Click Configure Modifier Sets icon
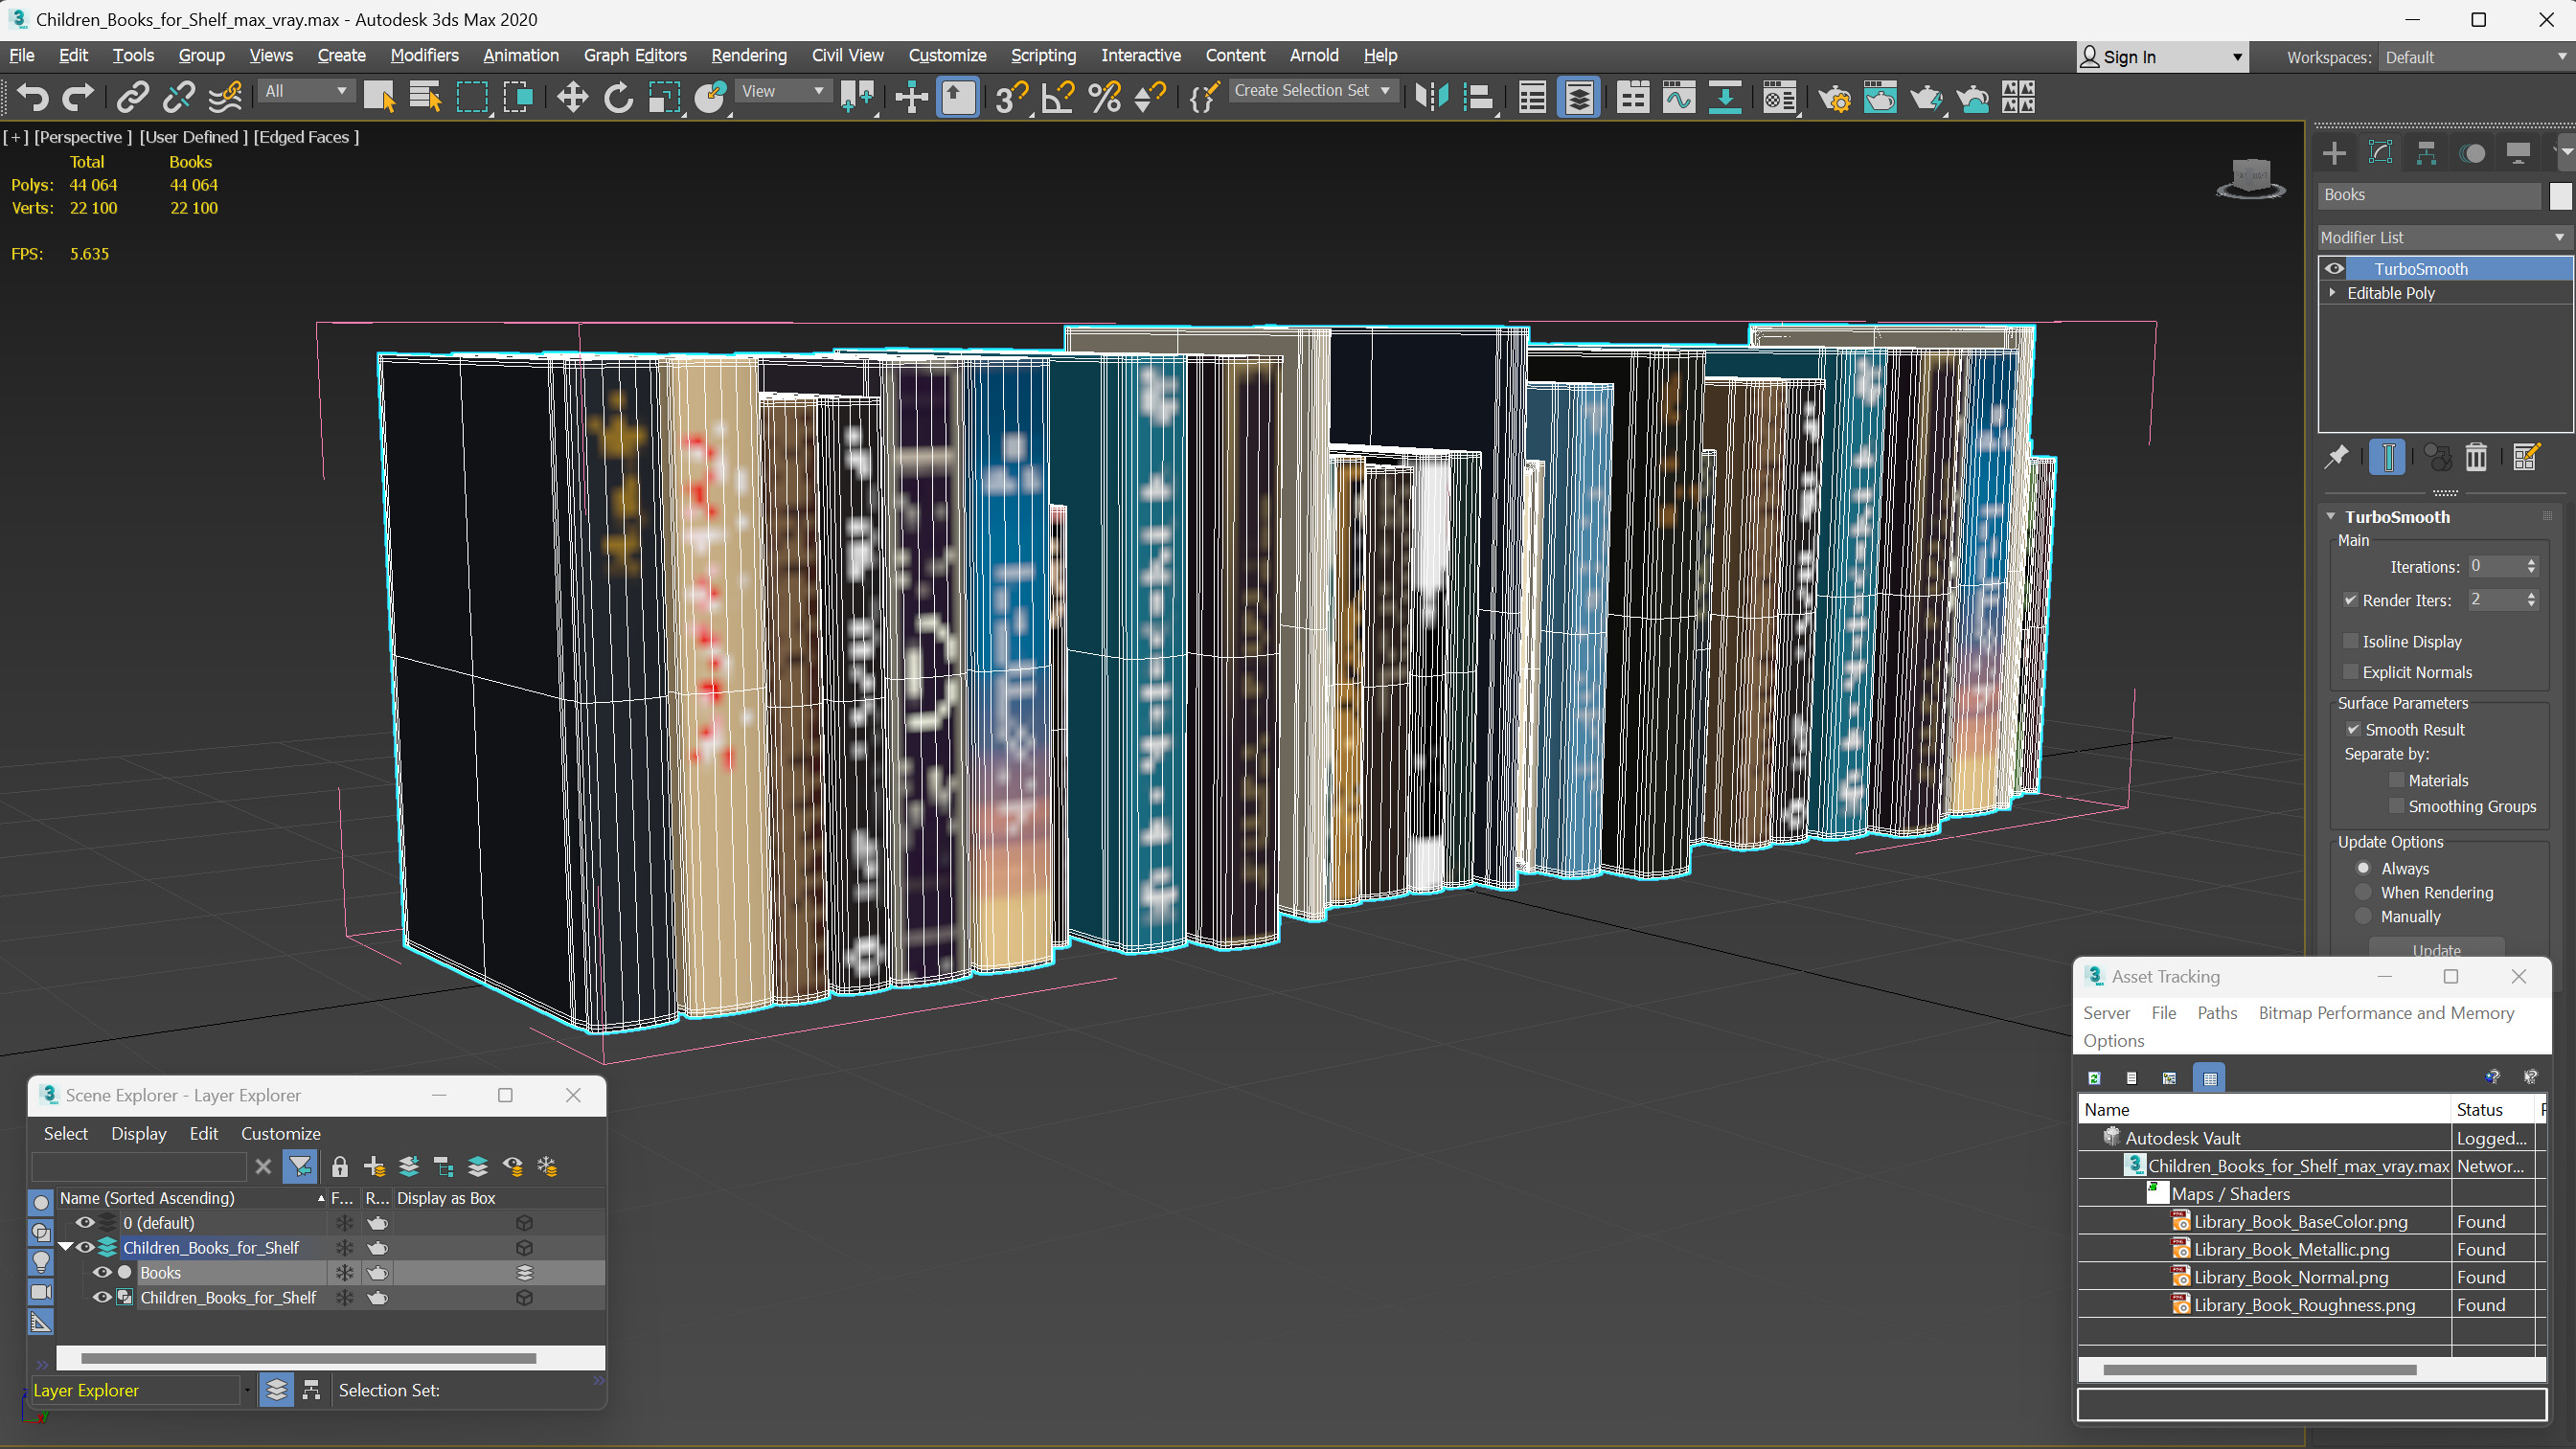Image resolution: width=2576 pixels, height=1449 pixels. coord(2526,457)
